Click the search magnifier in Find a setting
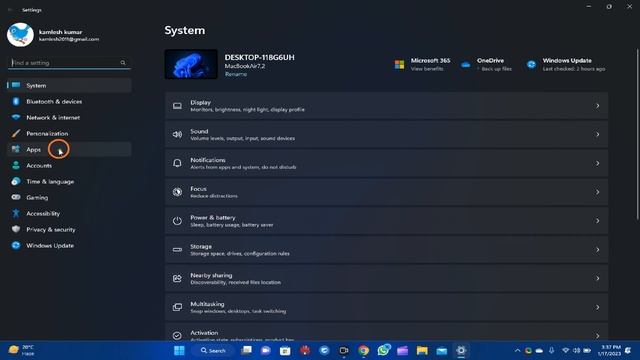 tap(123, 63)
